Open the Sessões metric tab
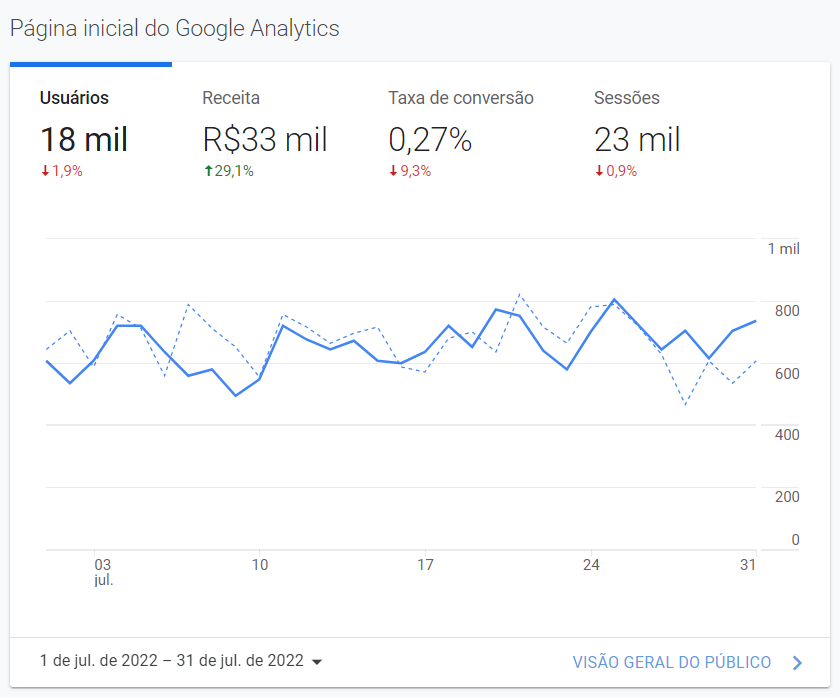The image size is (840, 698). [x=627, y=98]
